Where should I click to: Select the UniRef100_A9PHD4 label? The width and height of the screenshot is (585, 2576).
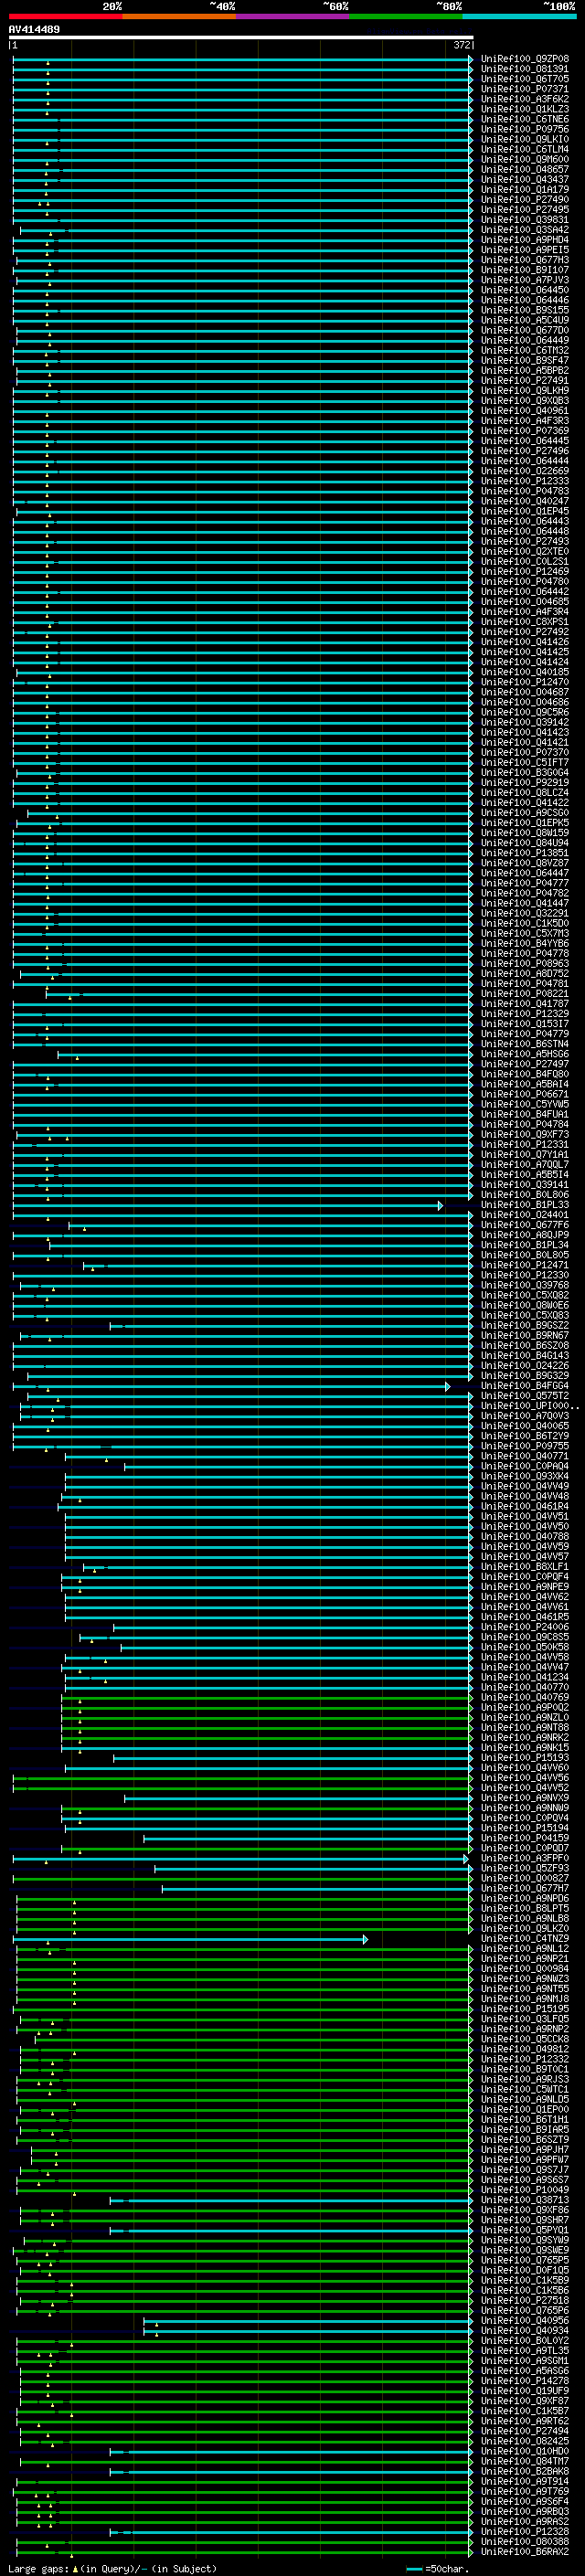(524, 240)
